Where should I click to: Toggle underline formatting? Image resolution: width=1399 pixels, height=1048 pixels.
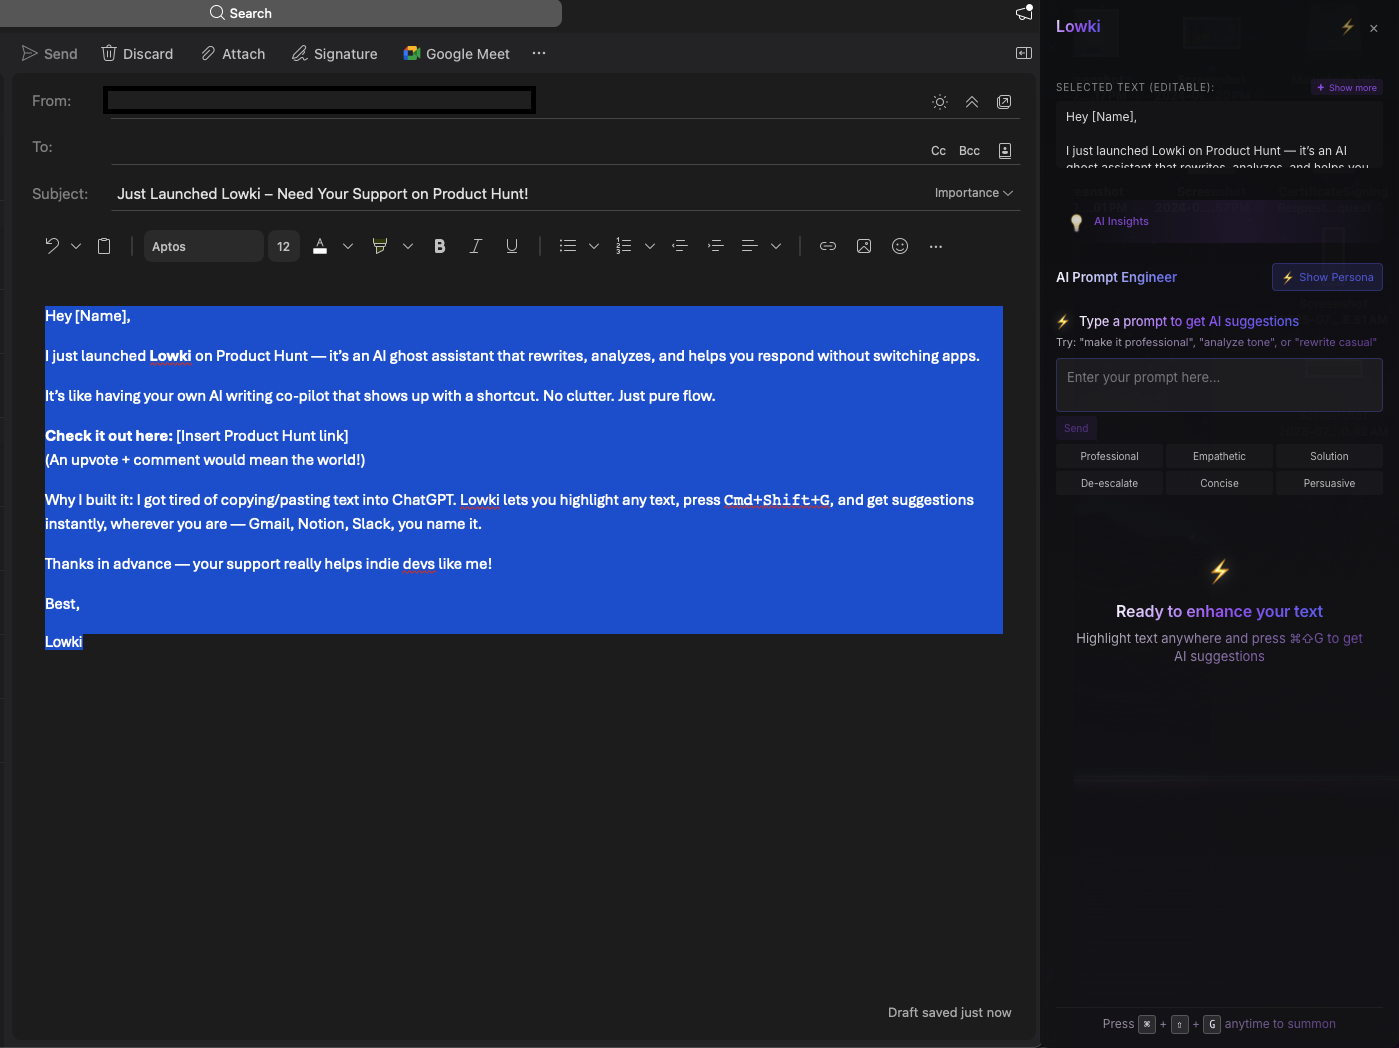pos(512,246)
